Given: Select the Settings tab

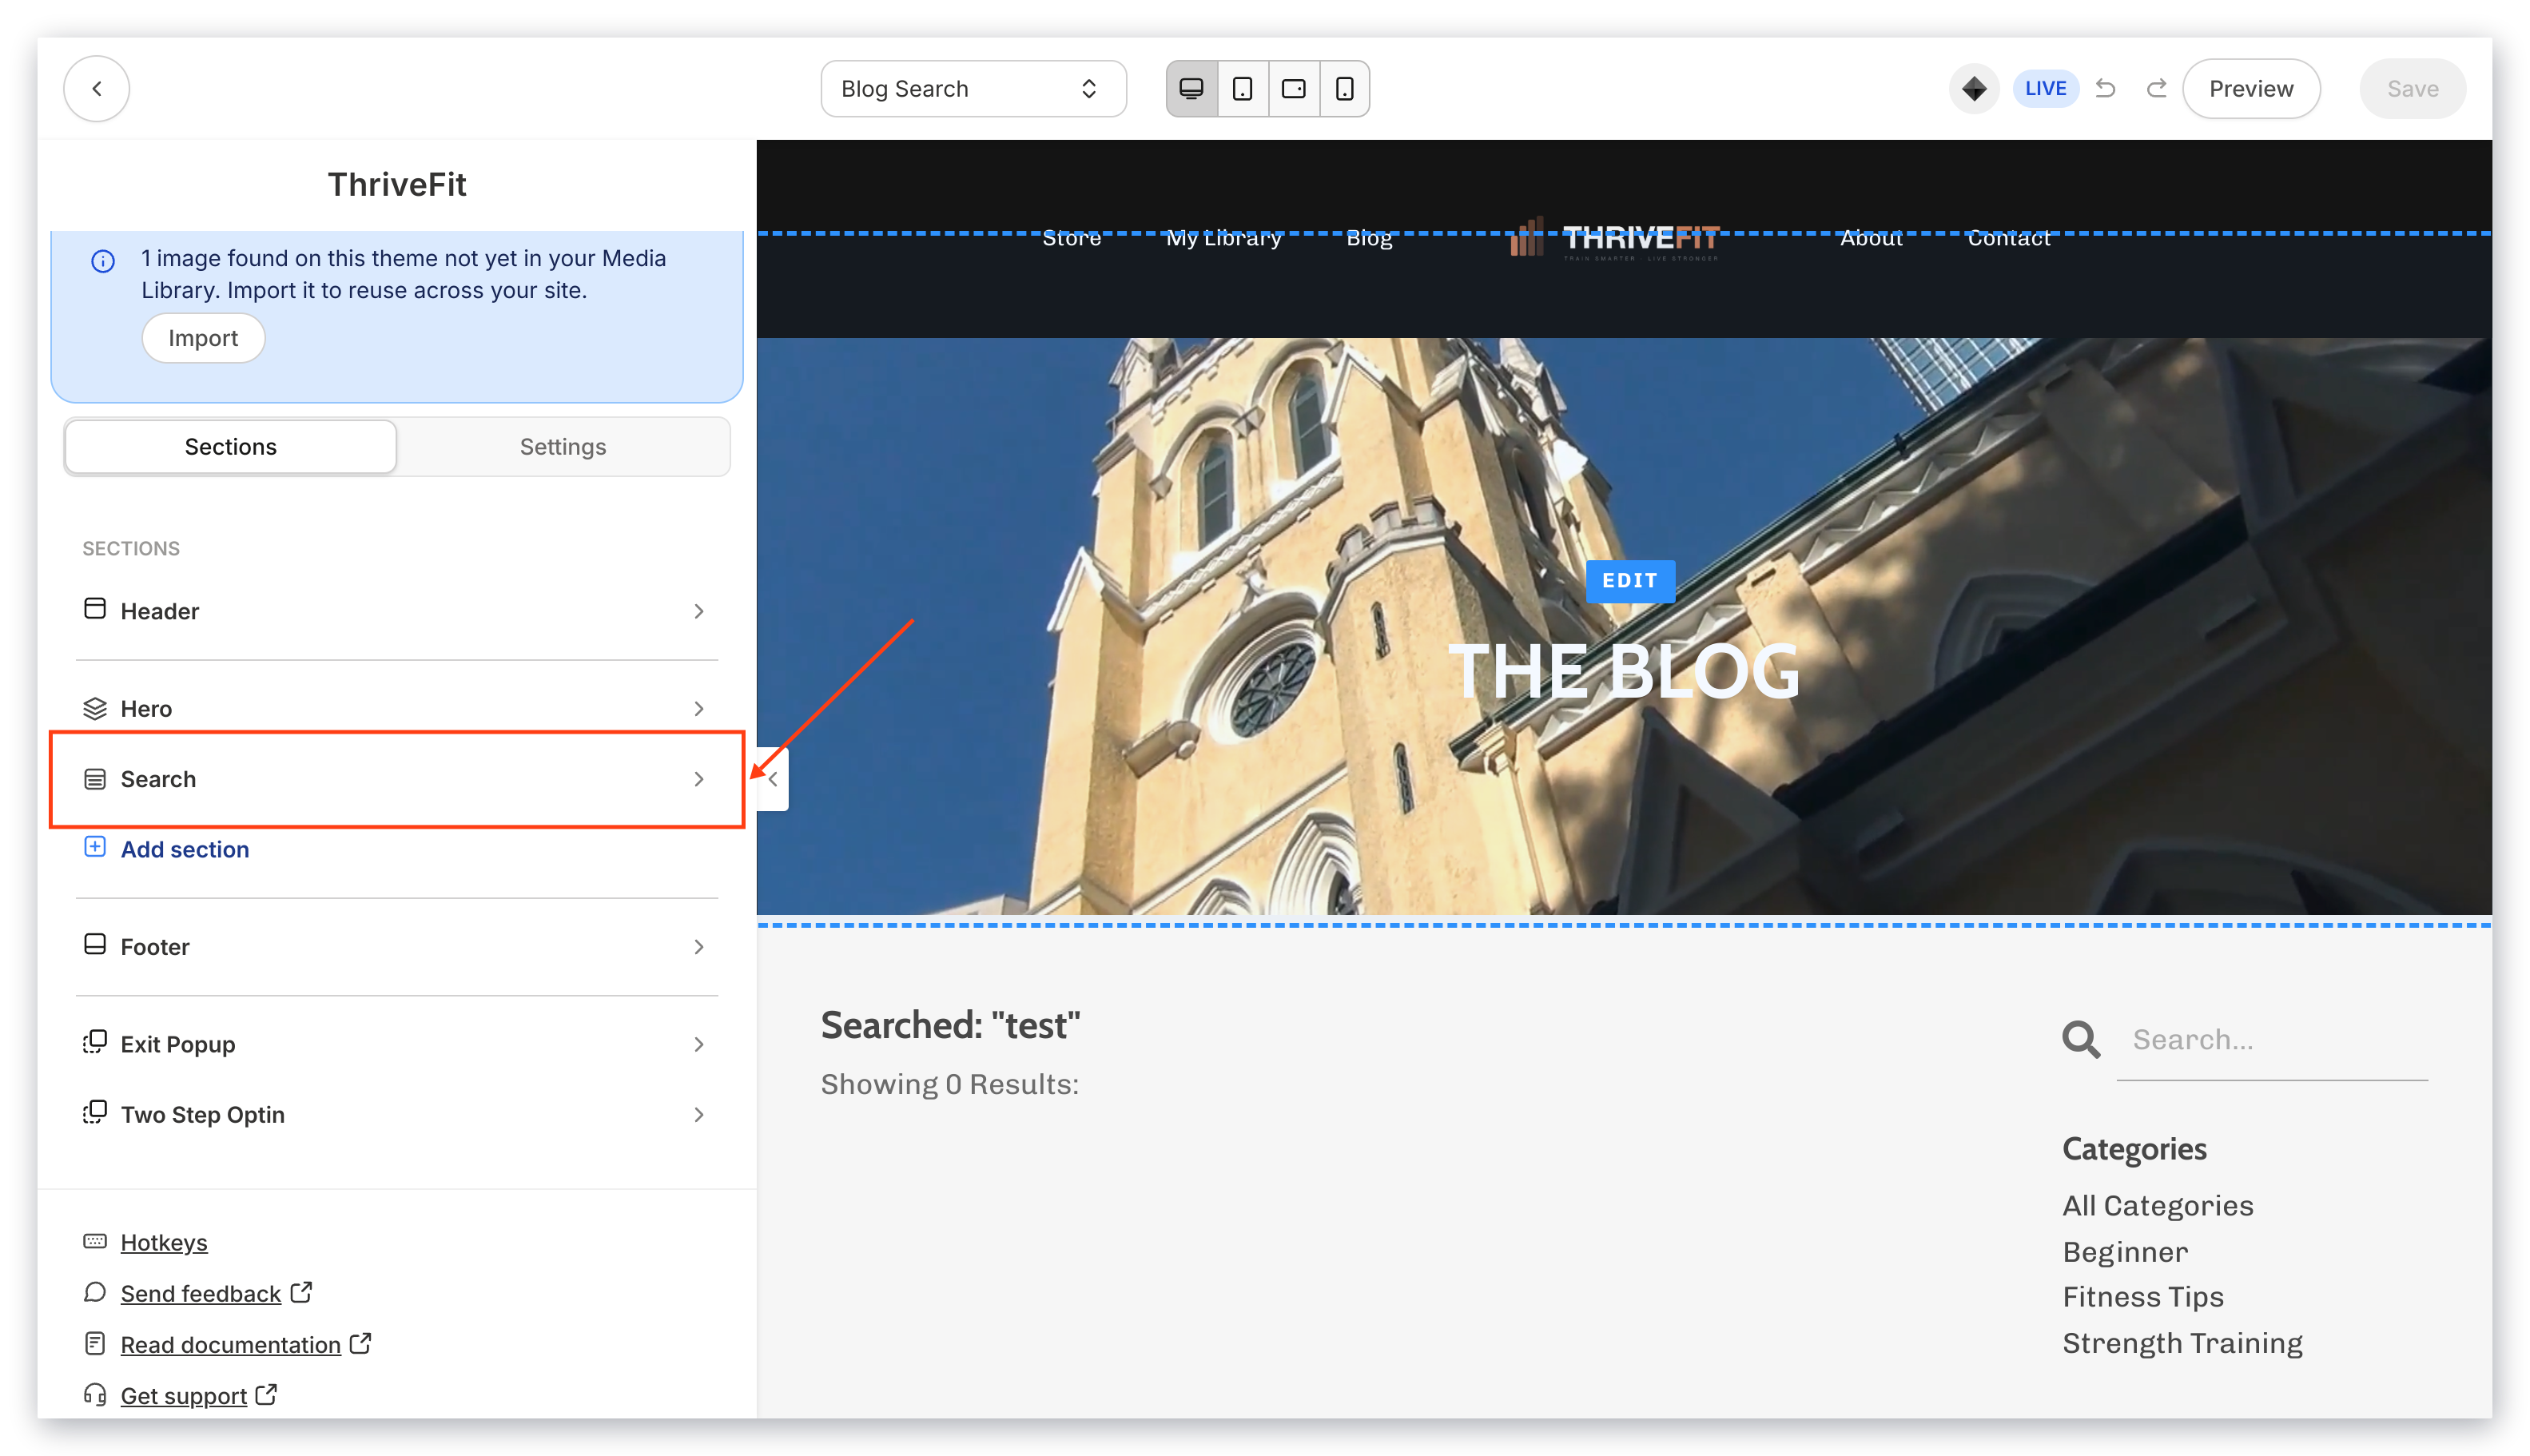Looking at the screenshot, I should tap(563, 447).
